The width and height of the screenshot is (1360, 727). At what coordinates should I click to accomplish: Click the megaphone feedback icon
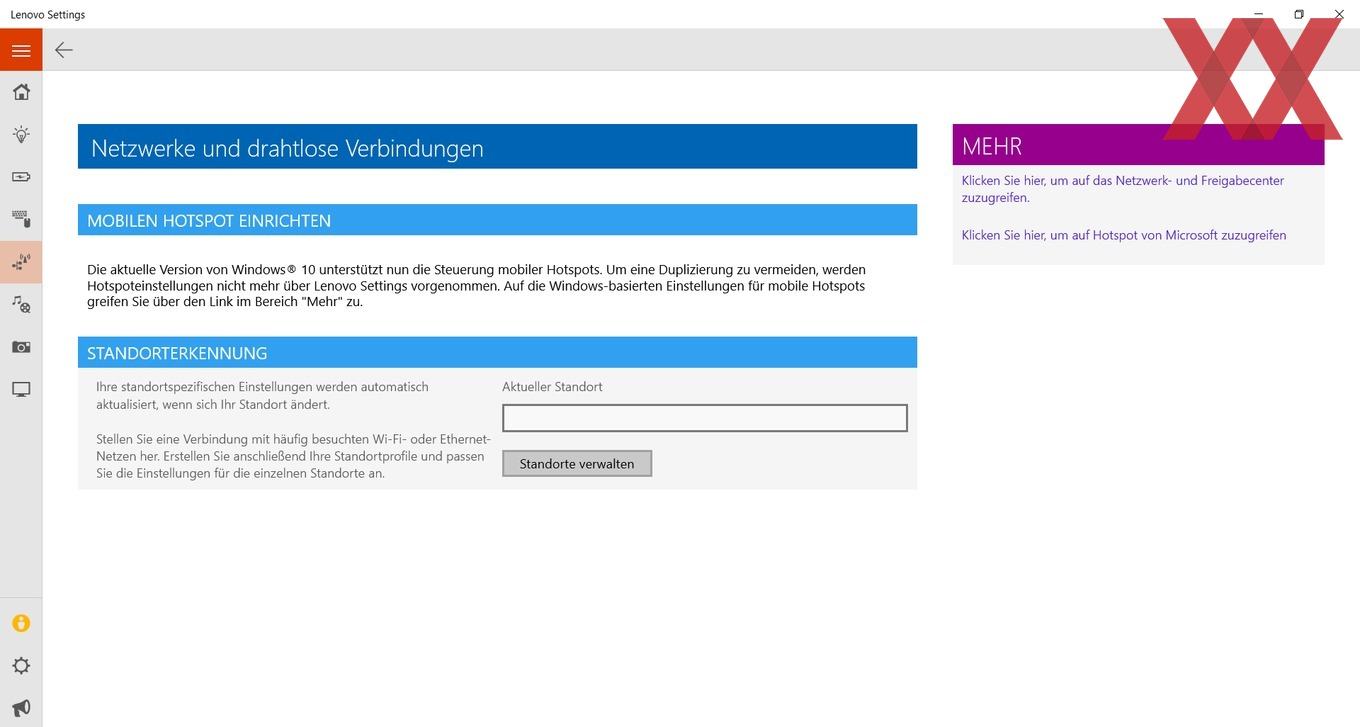click(x=21, y=708)
